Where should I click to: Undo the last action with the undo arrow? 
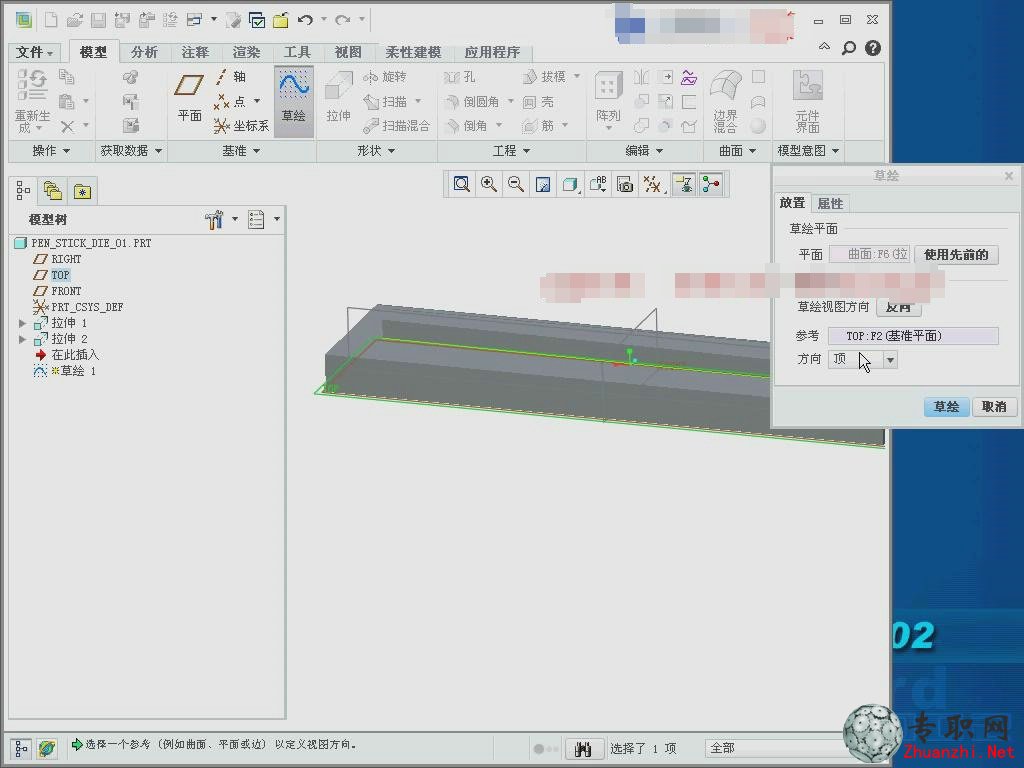[x=305, y=20]
